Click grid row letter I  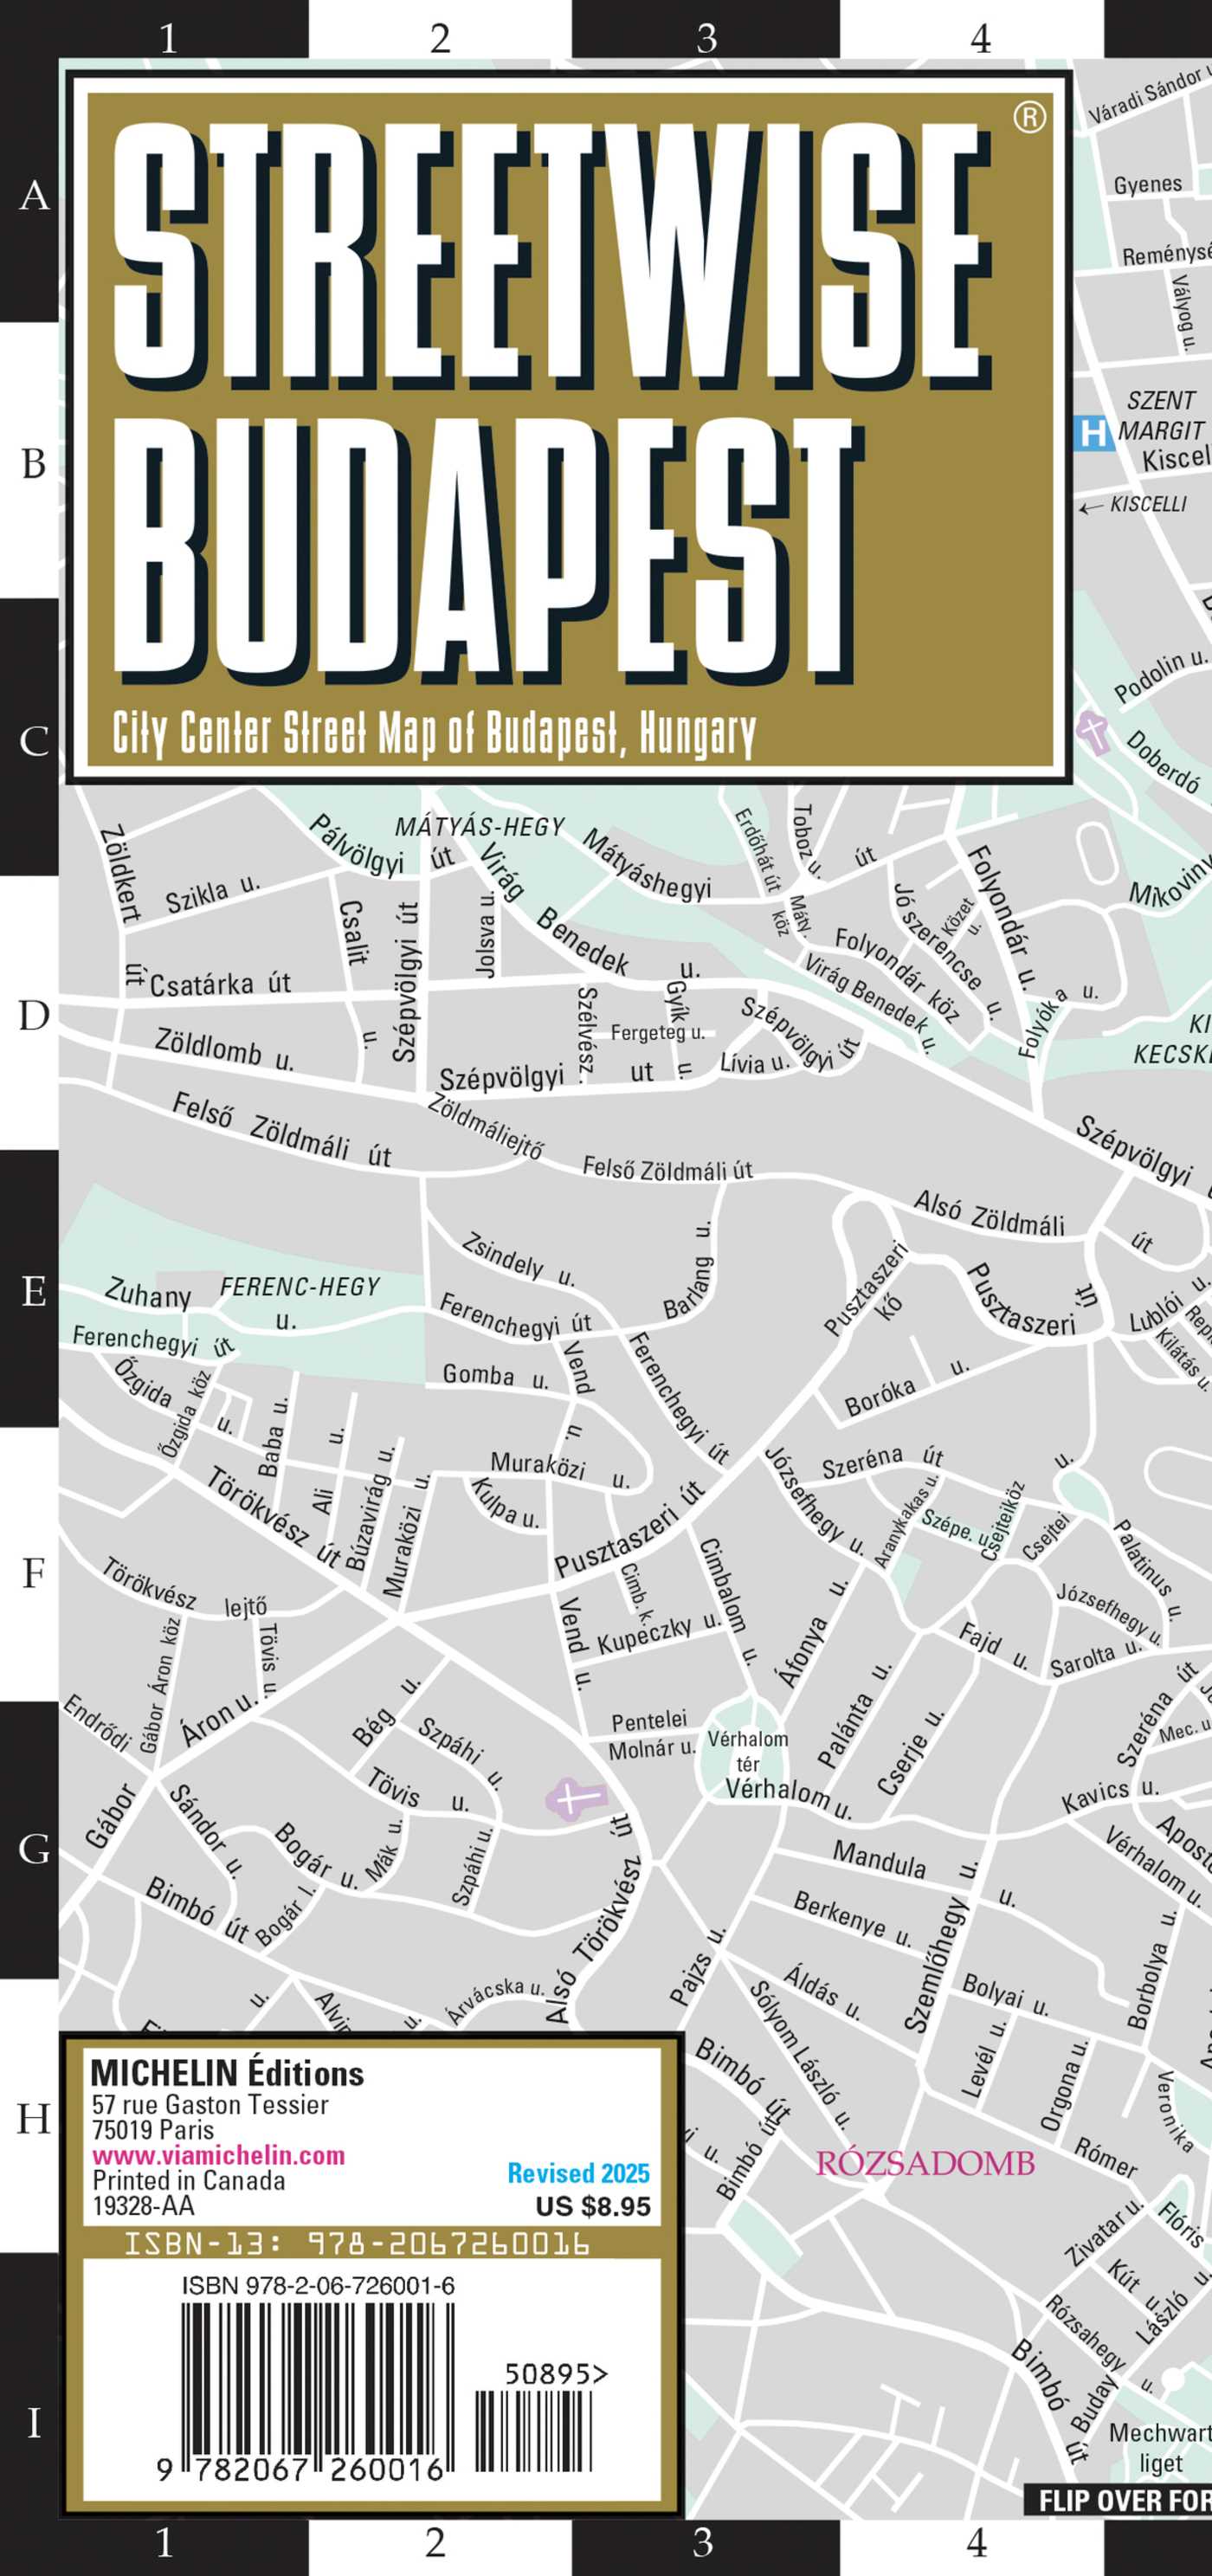click(x=34, y=2423)
